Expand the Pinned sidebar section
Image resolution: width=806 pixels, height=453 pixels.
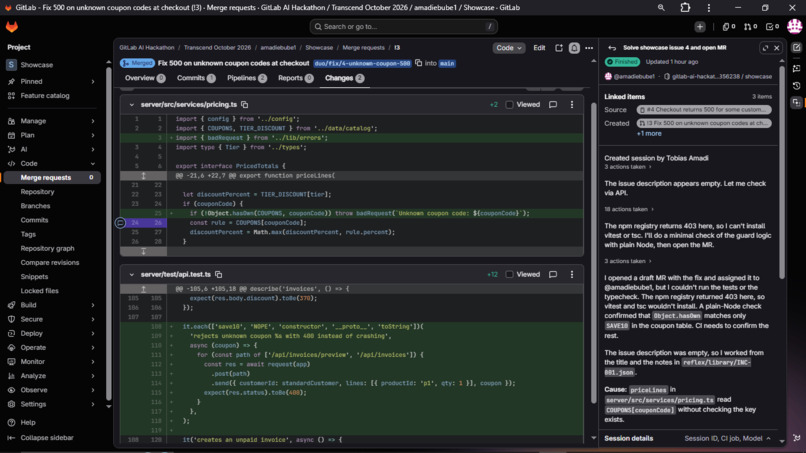[50, 81]
